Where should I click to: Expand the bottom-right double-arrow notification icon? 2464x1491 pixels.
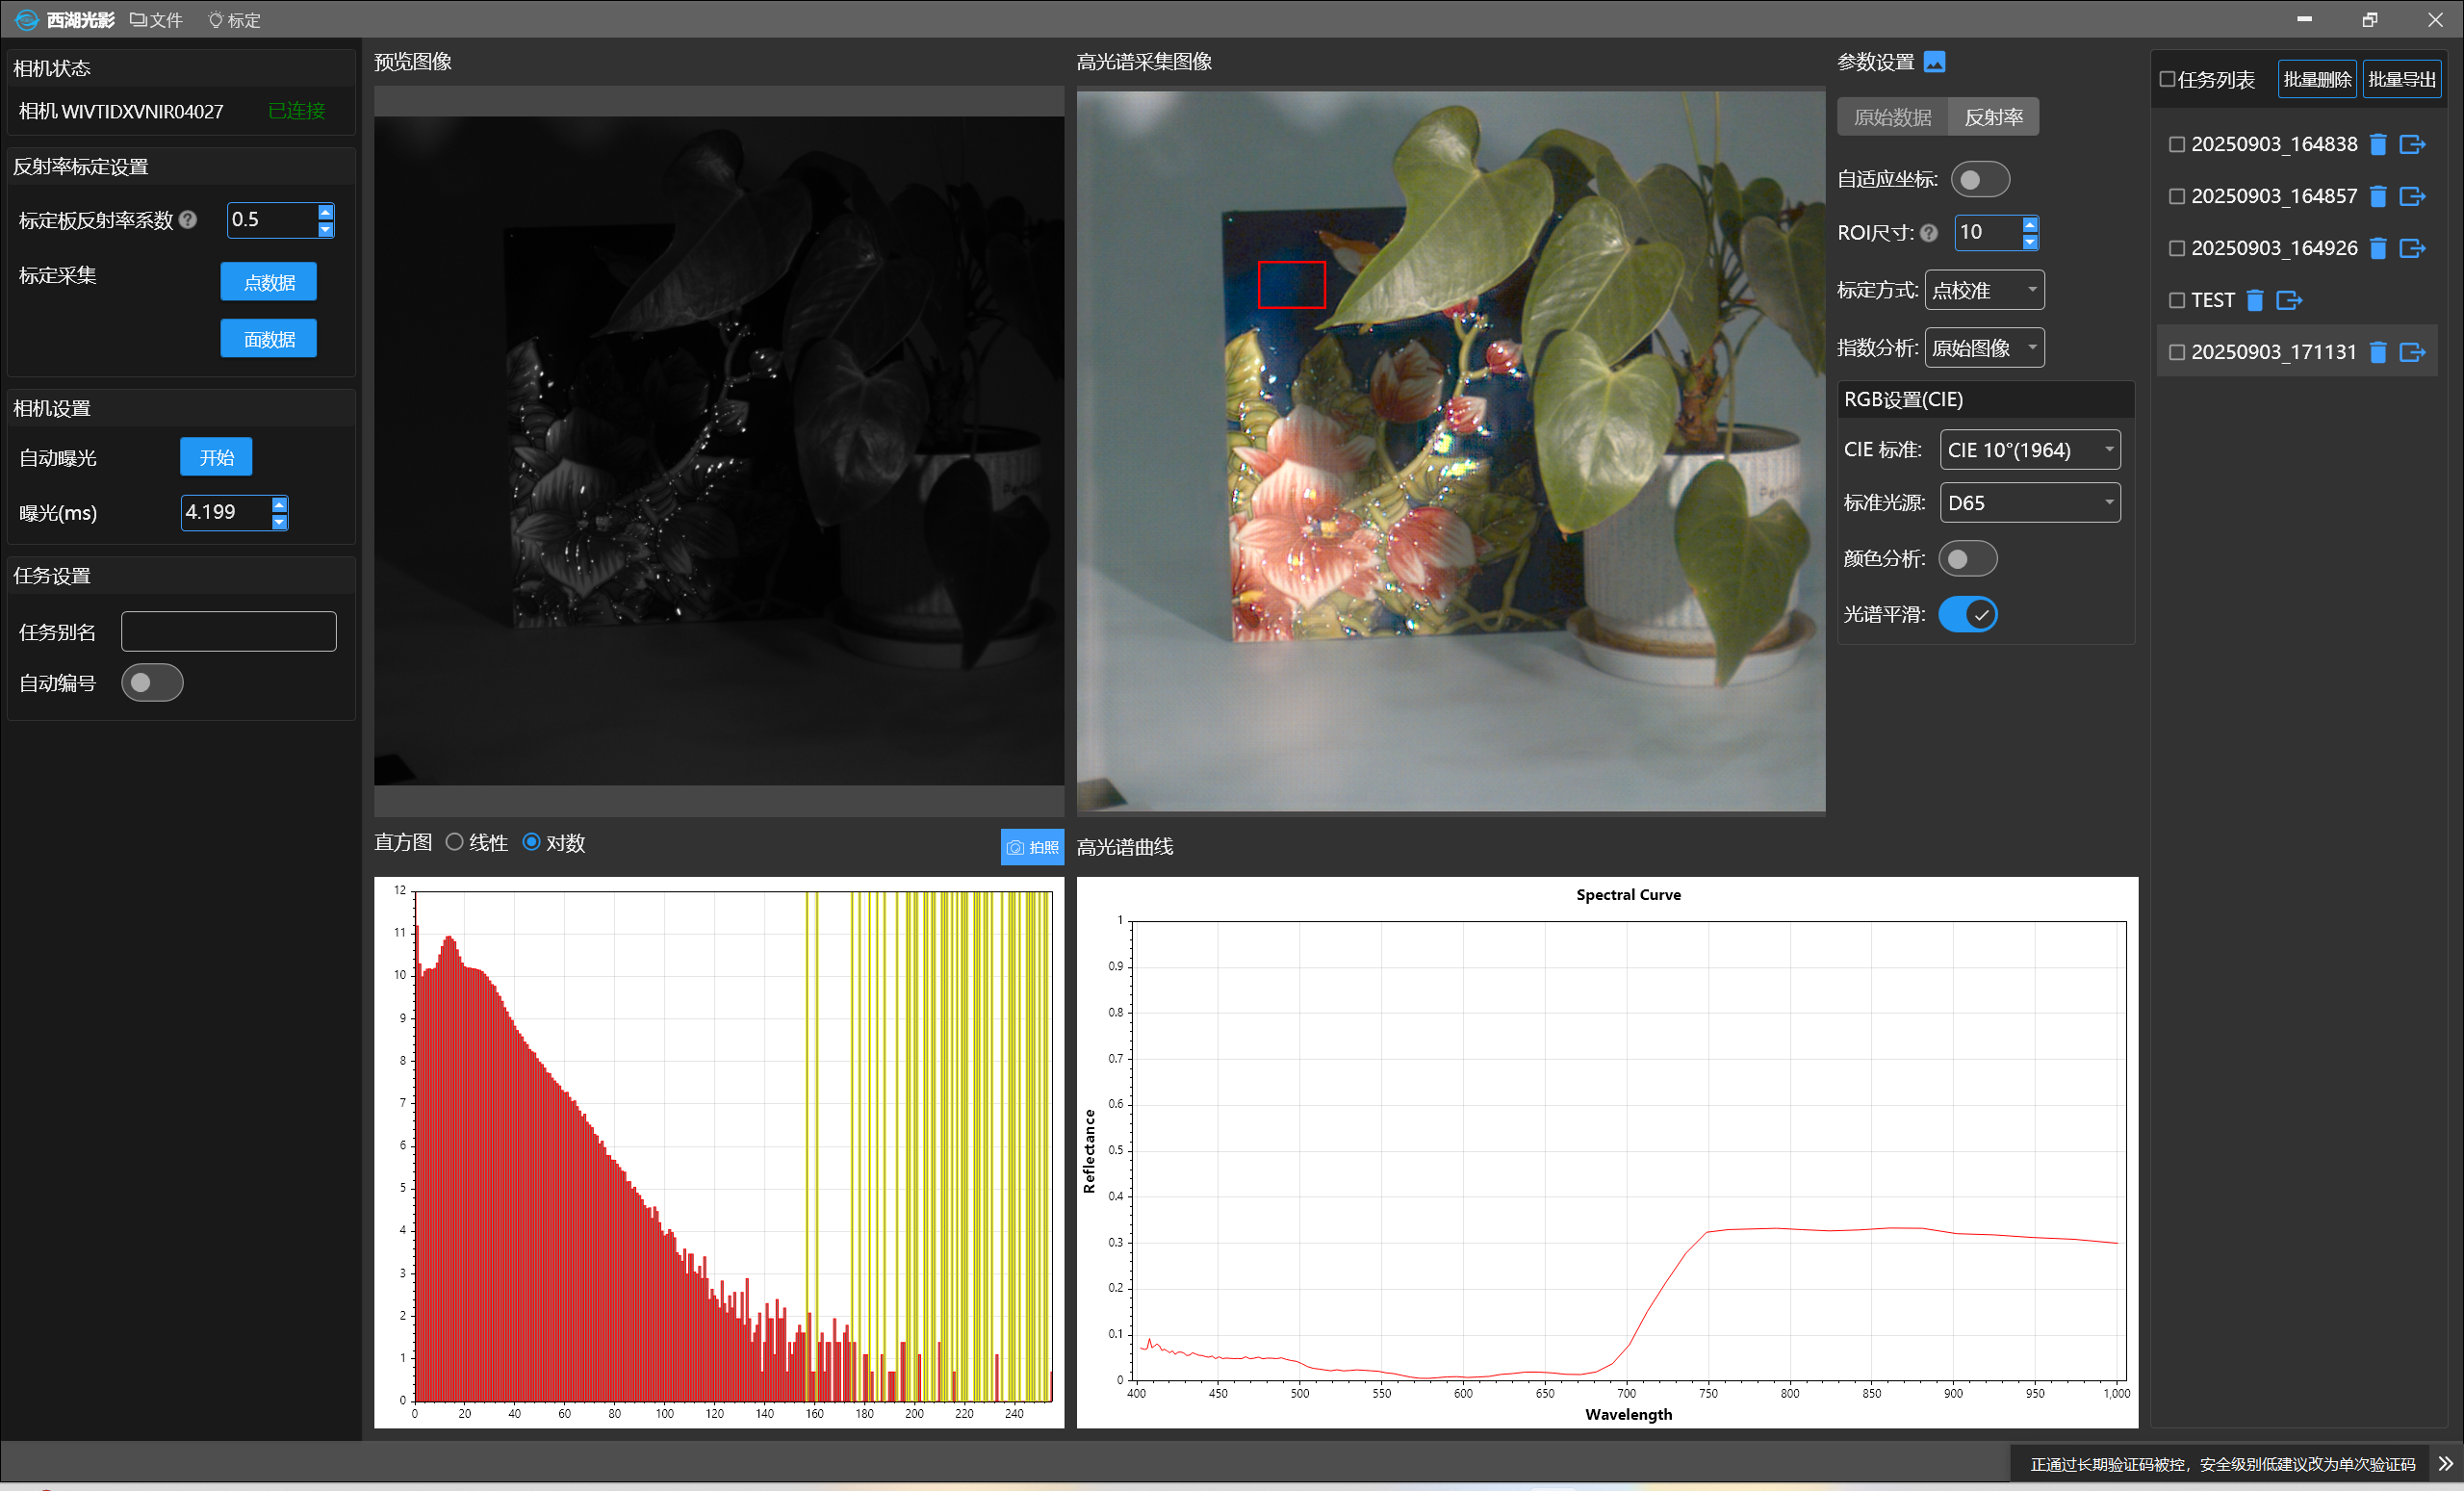tap(2445, 1464)
